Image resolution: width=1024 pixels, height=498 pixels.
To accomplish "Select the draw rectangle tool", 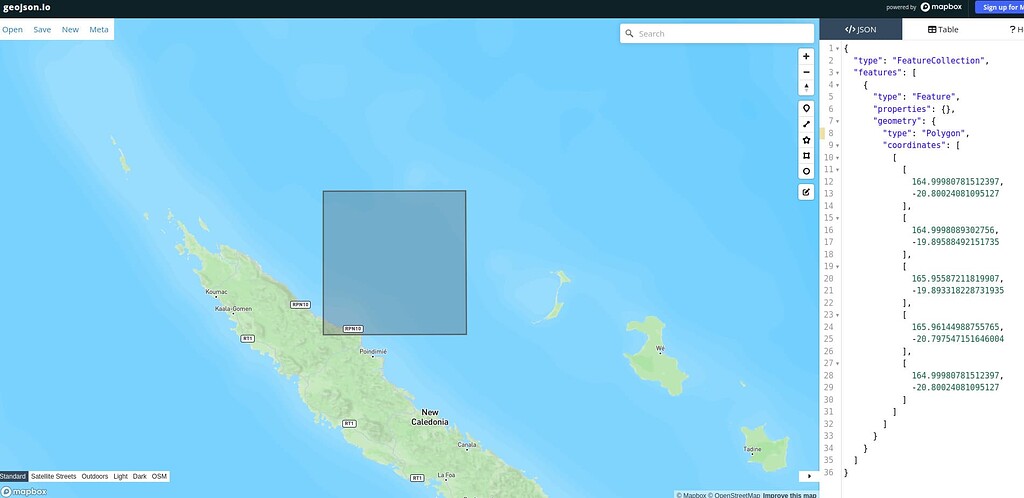I will 806,156.
